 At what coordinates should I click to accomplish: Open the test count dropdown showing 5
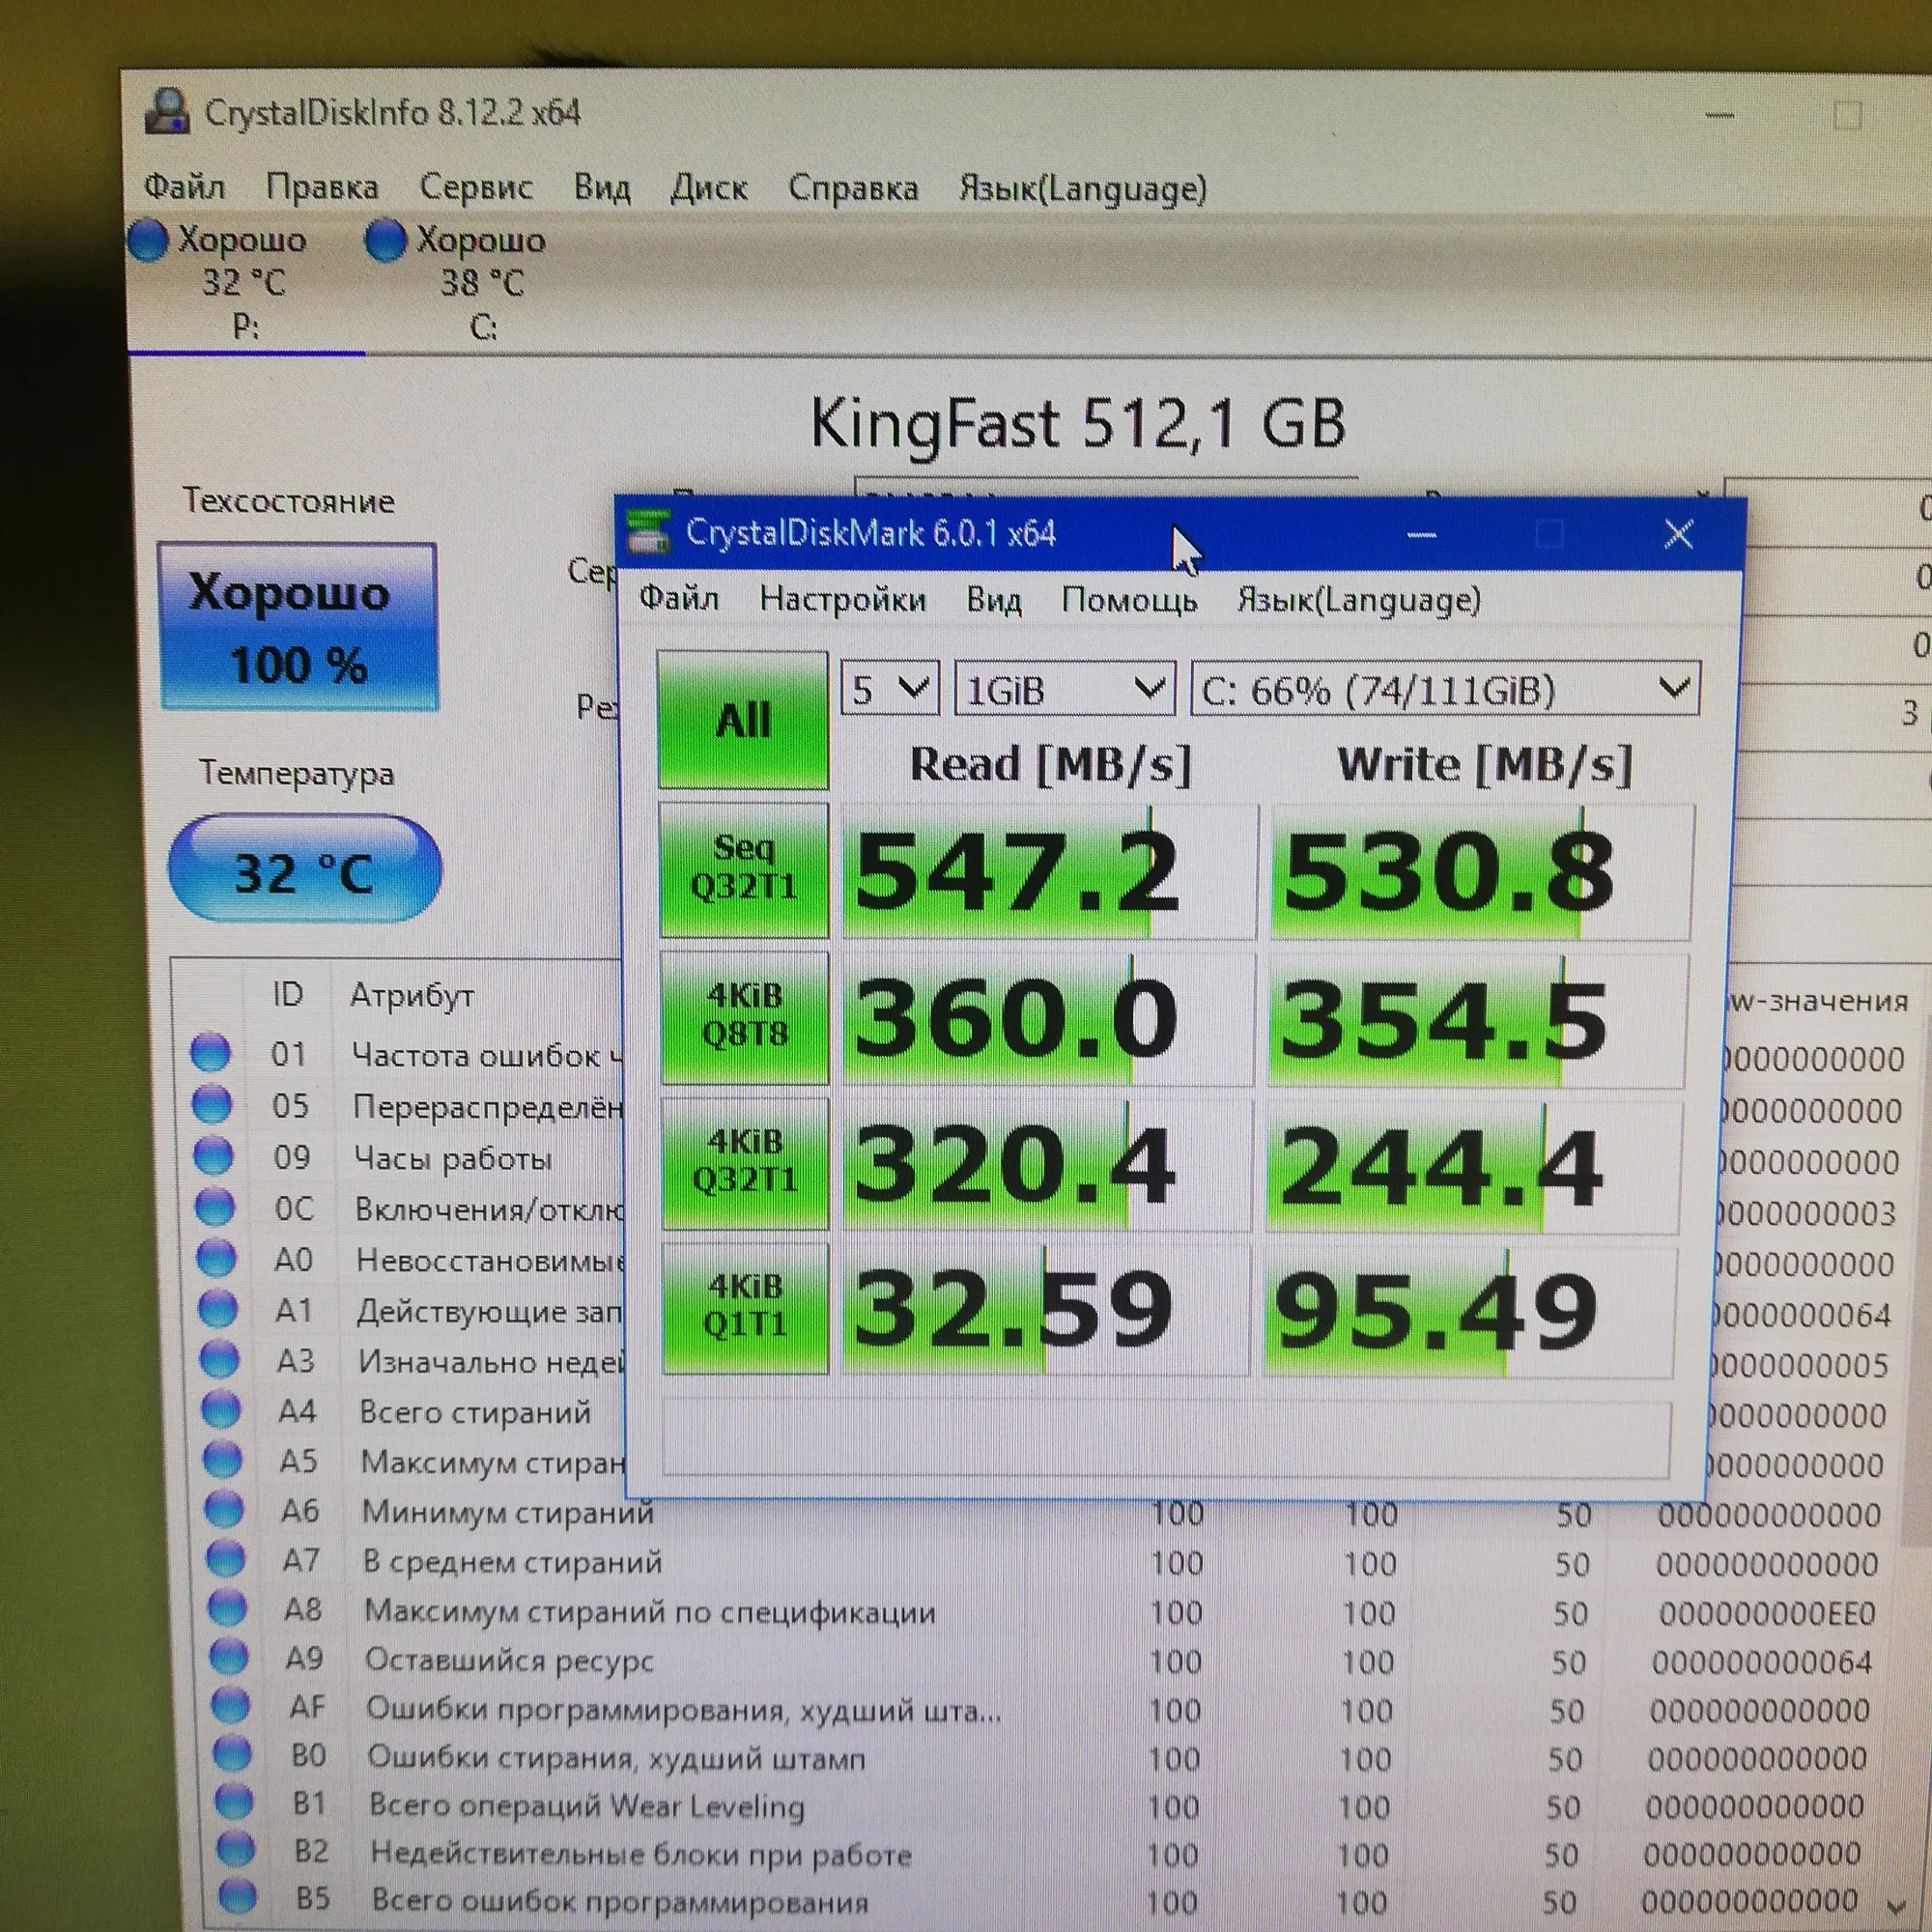(889, 689)
